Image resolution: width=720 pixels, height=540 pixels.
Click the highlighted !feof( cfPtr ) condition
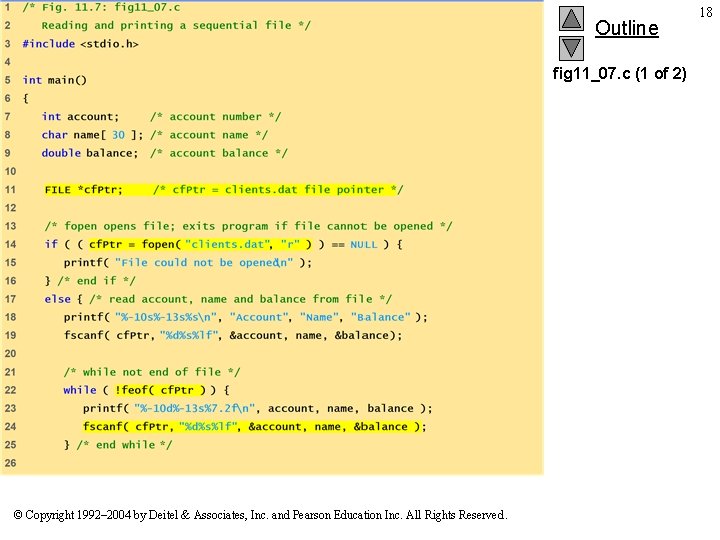tap(160, 390)
